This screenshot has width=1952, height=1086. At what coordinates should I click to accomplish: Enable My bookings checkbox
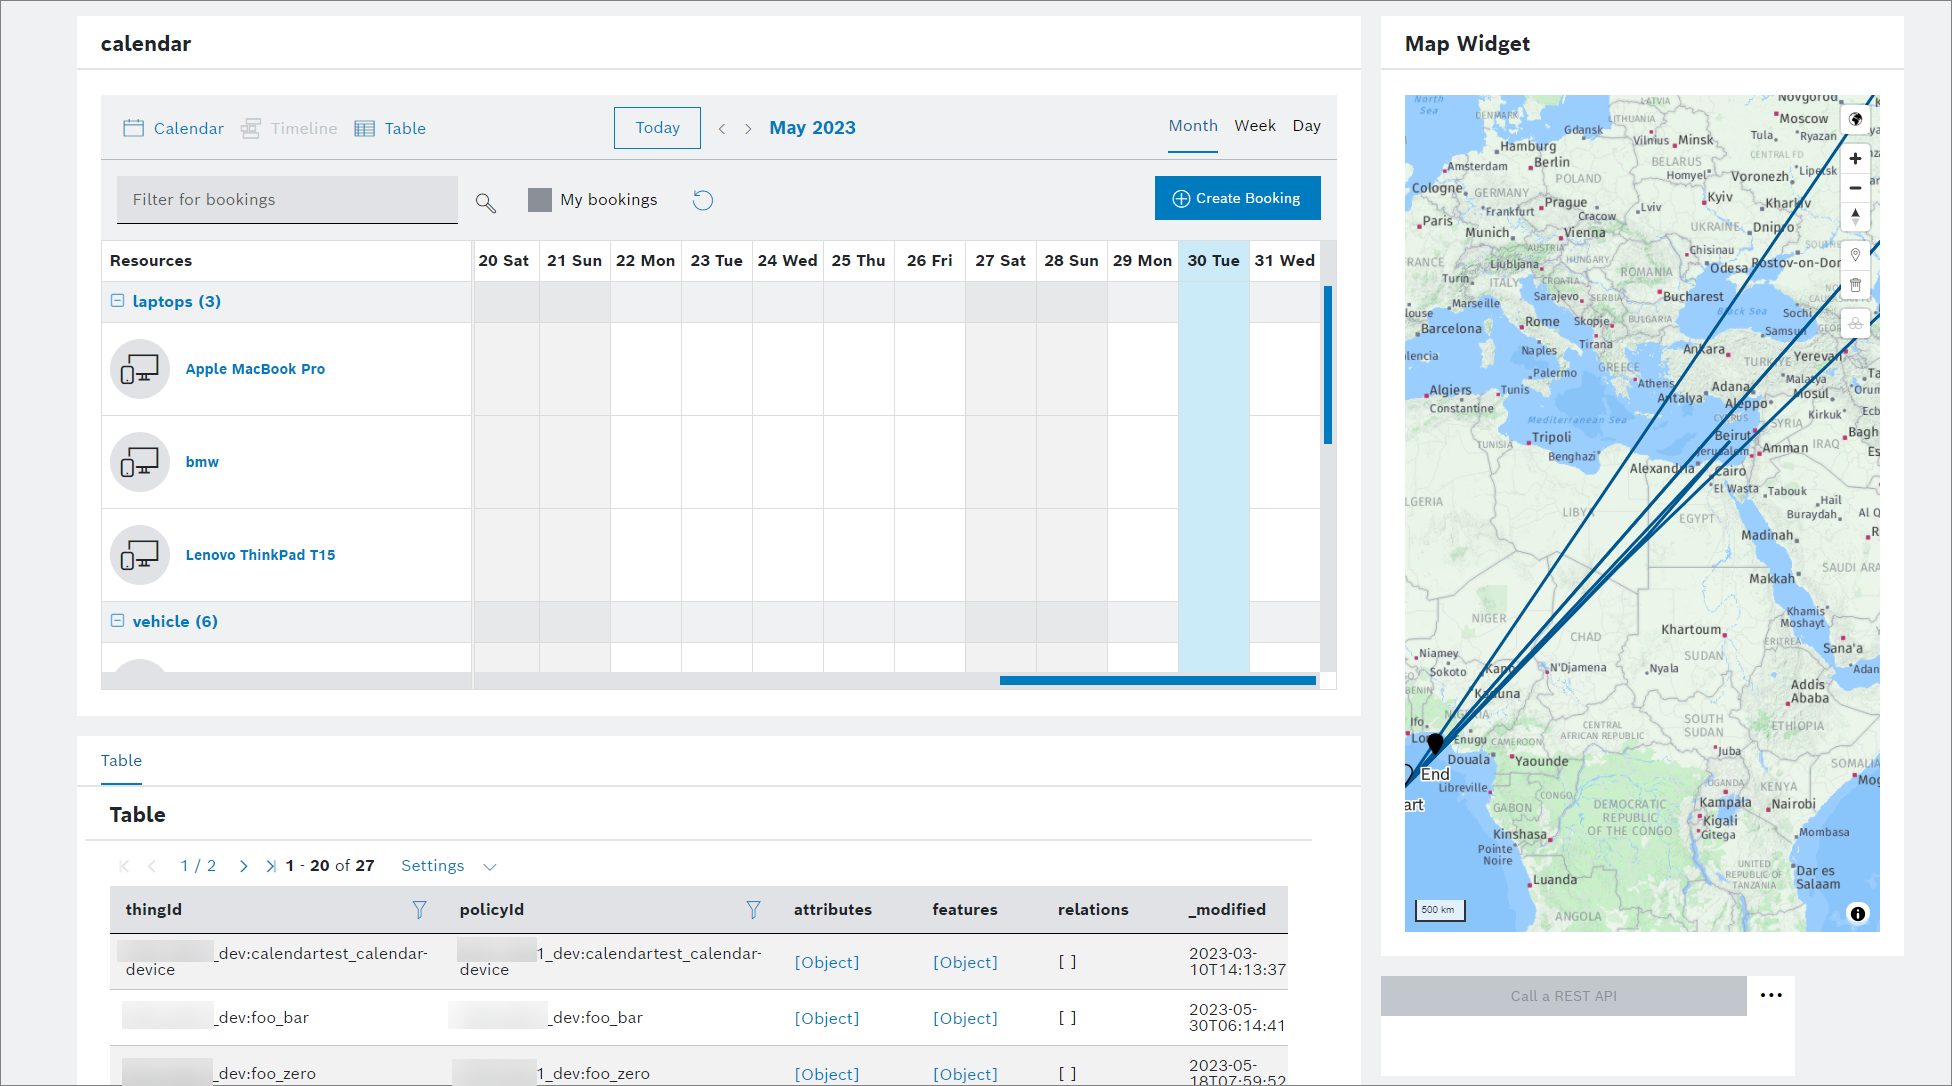tap(540, 200)
